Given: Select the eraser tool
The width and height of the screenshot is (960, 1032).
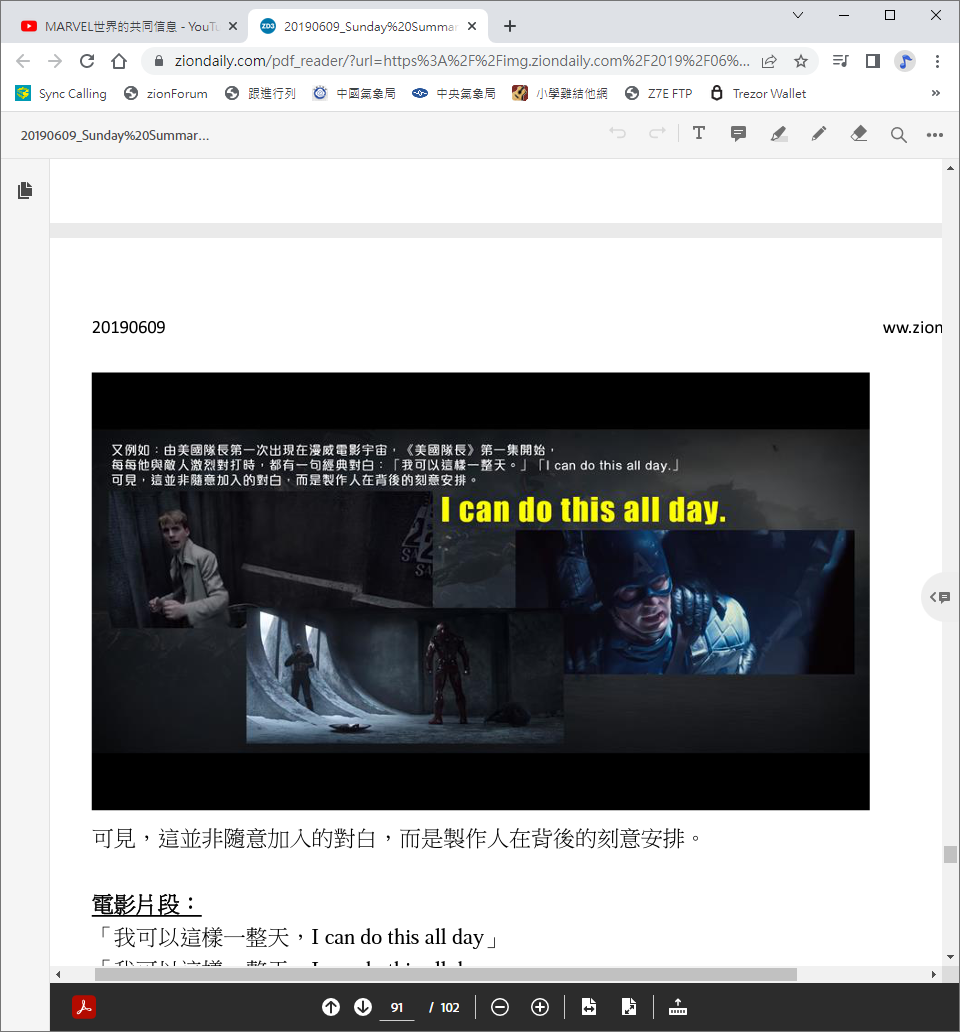Looking at the screenshot, I should coord(859,134).
